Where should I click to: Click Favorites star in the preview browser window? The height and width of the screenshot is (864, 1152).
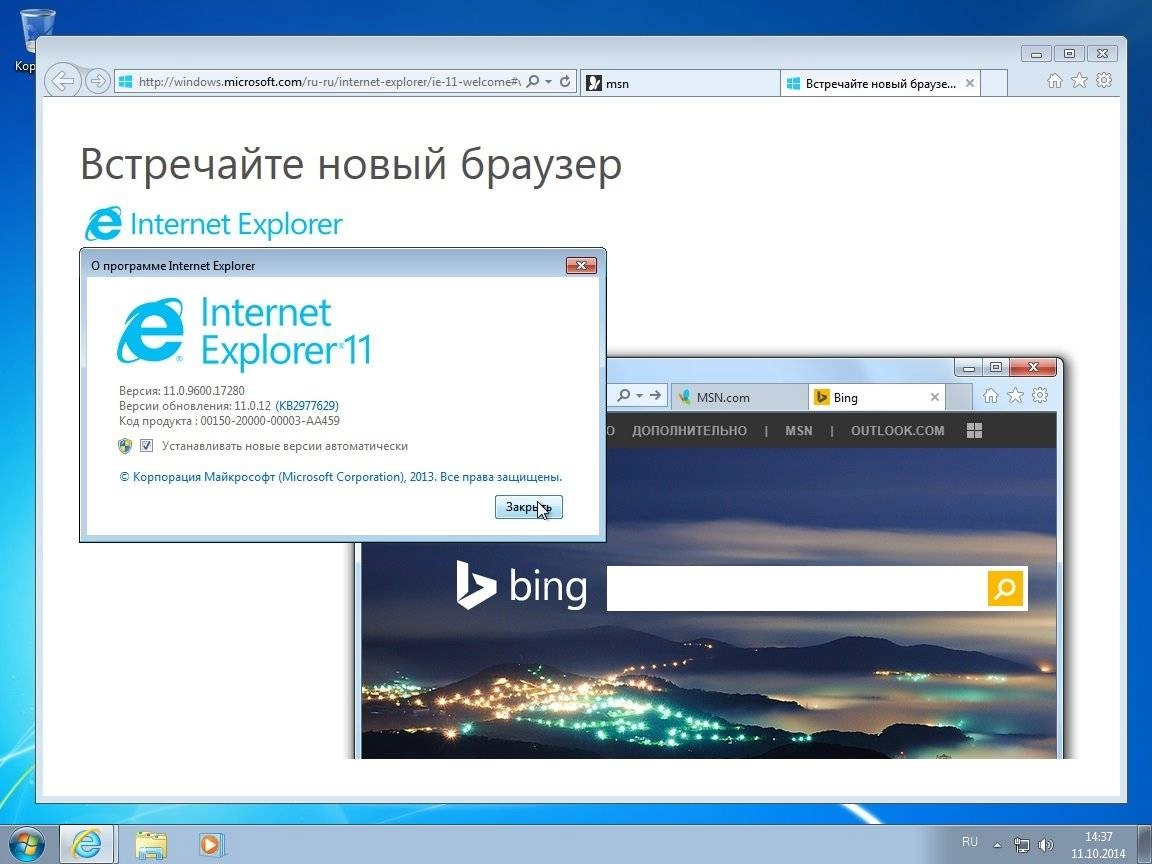tap(1015, 396)
